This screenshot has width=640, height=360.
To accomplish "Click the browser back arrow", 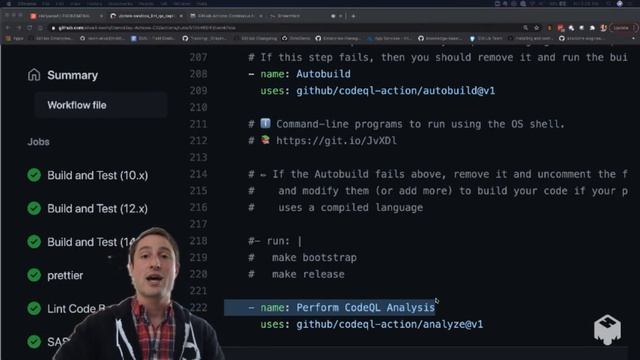I will point(7,28).
